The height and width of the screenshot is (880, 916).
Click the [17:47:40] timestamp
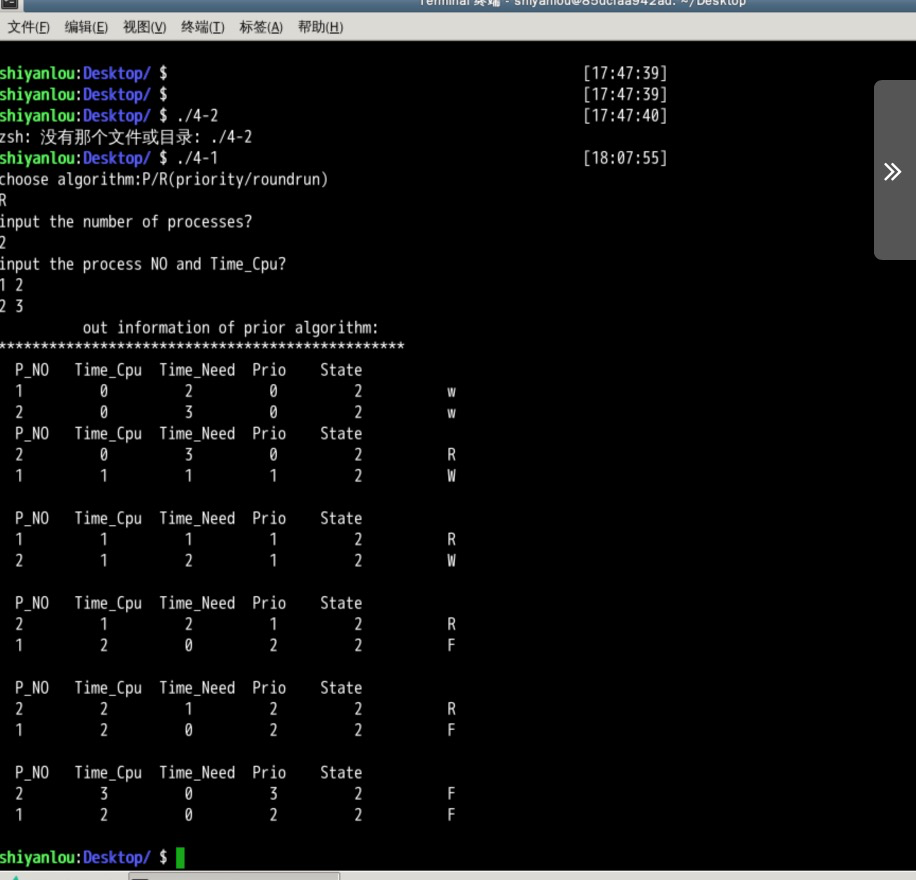pyautogui.click(x=624, y=116)
